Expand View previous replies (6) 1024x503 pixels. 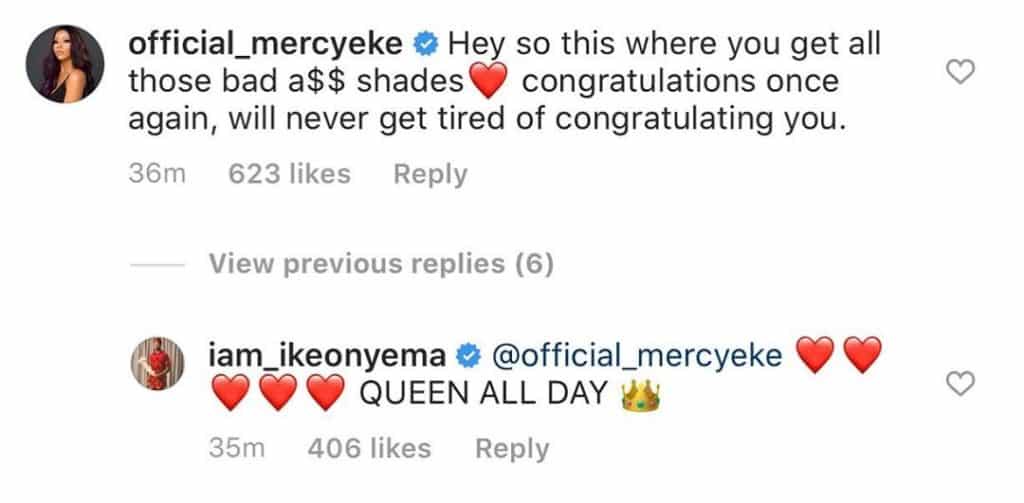(381, 264)
